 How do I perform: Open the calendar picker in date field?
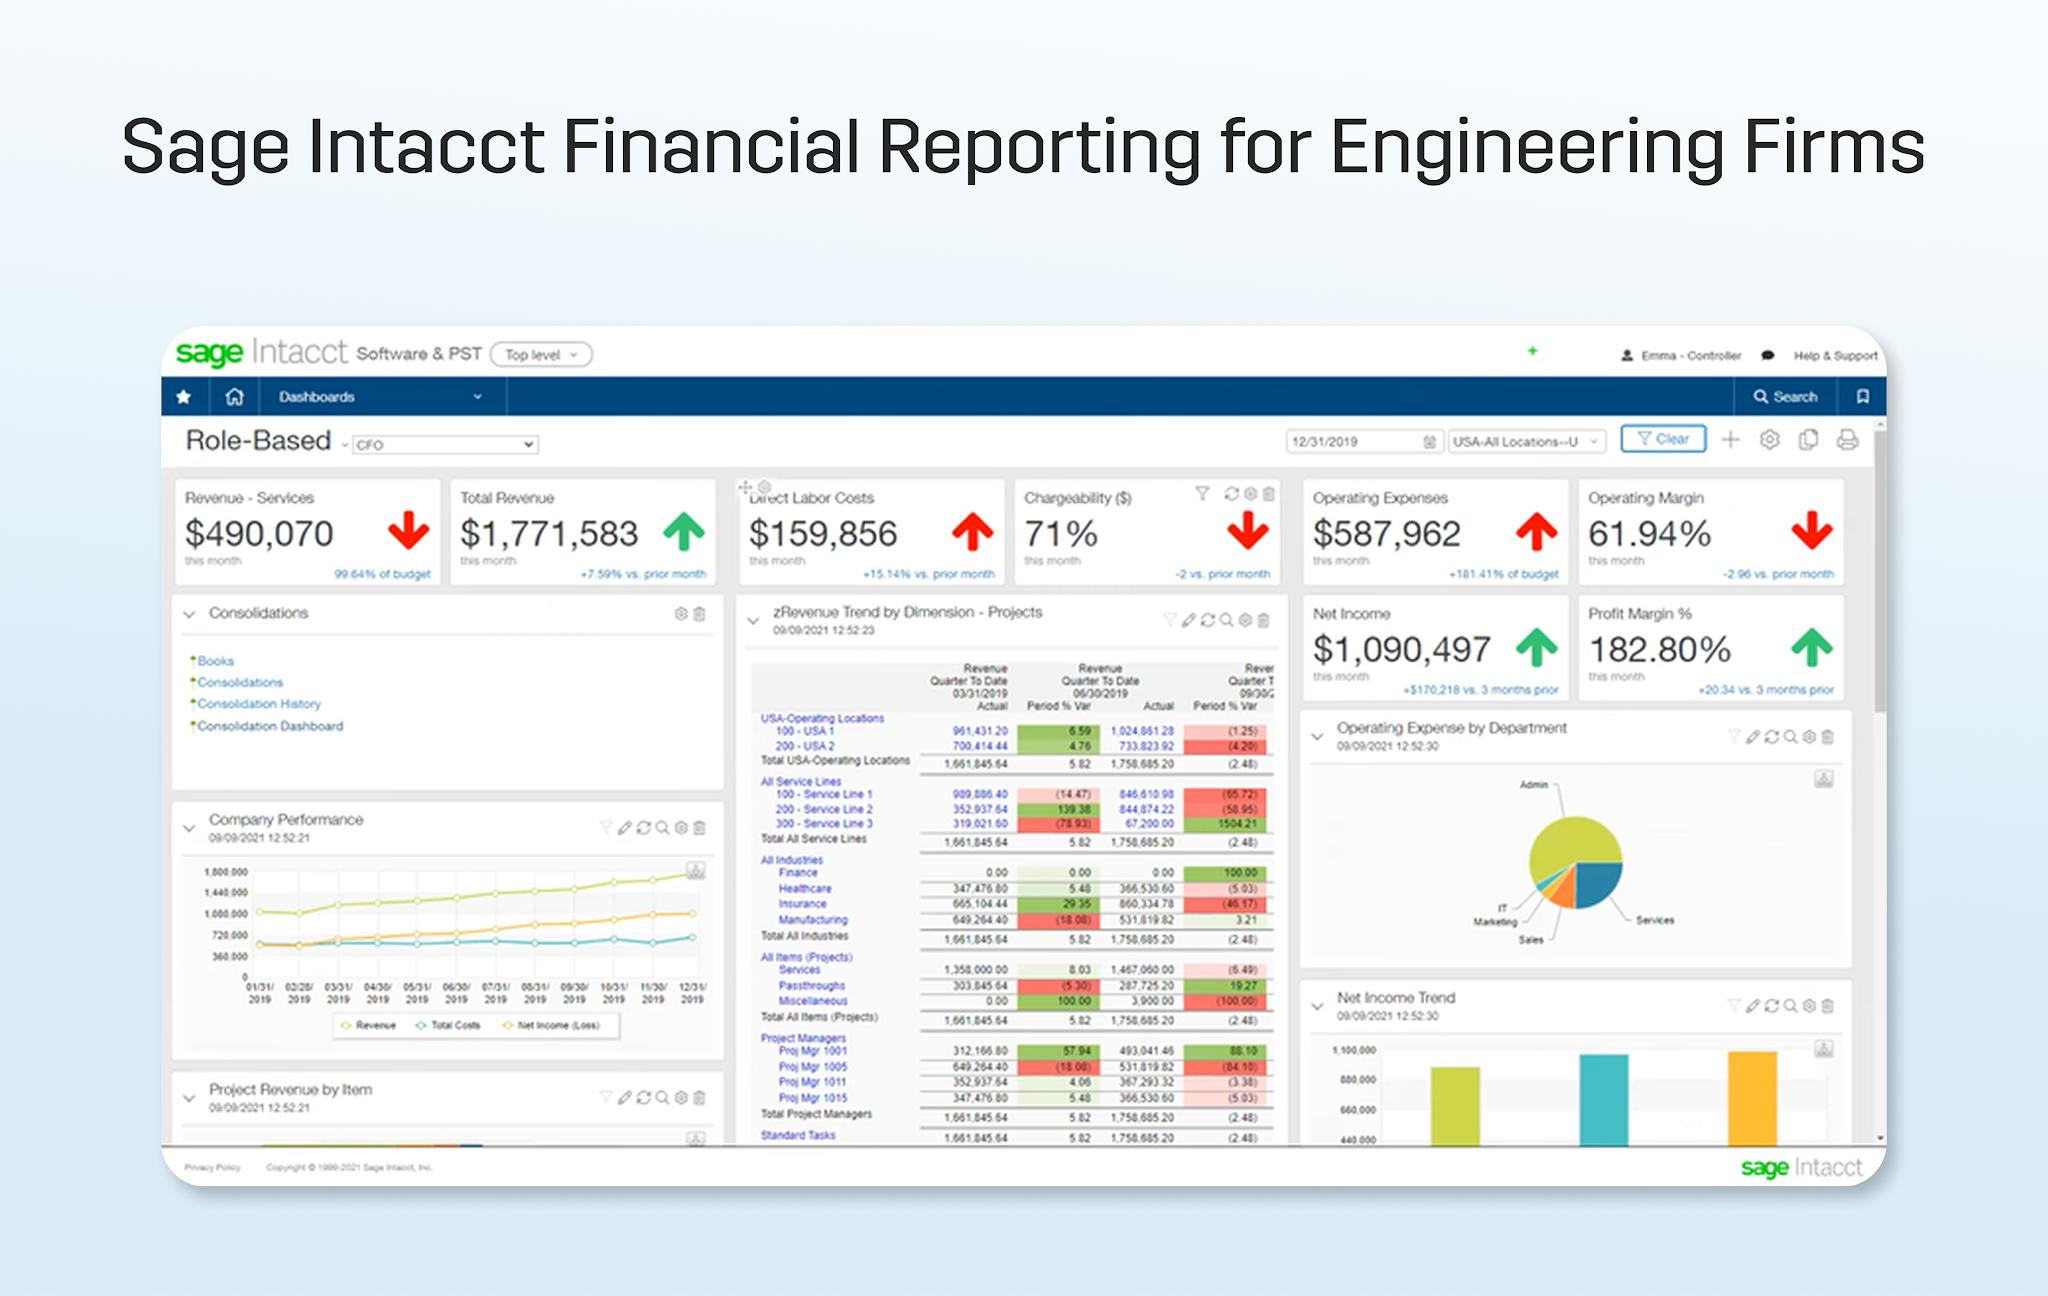click(x=1429, y=442)
